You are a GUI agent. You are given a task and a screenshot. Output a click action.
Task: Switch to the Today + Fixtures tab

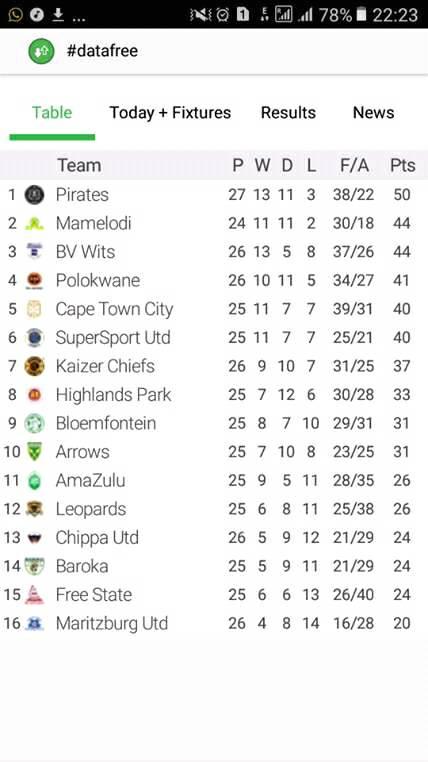point(170,113)
